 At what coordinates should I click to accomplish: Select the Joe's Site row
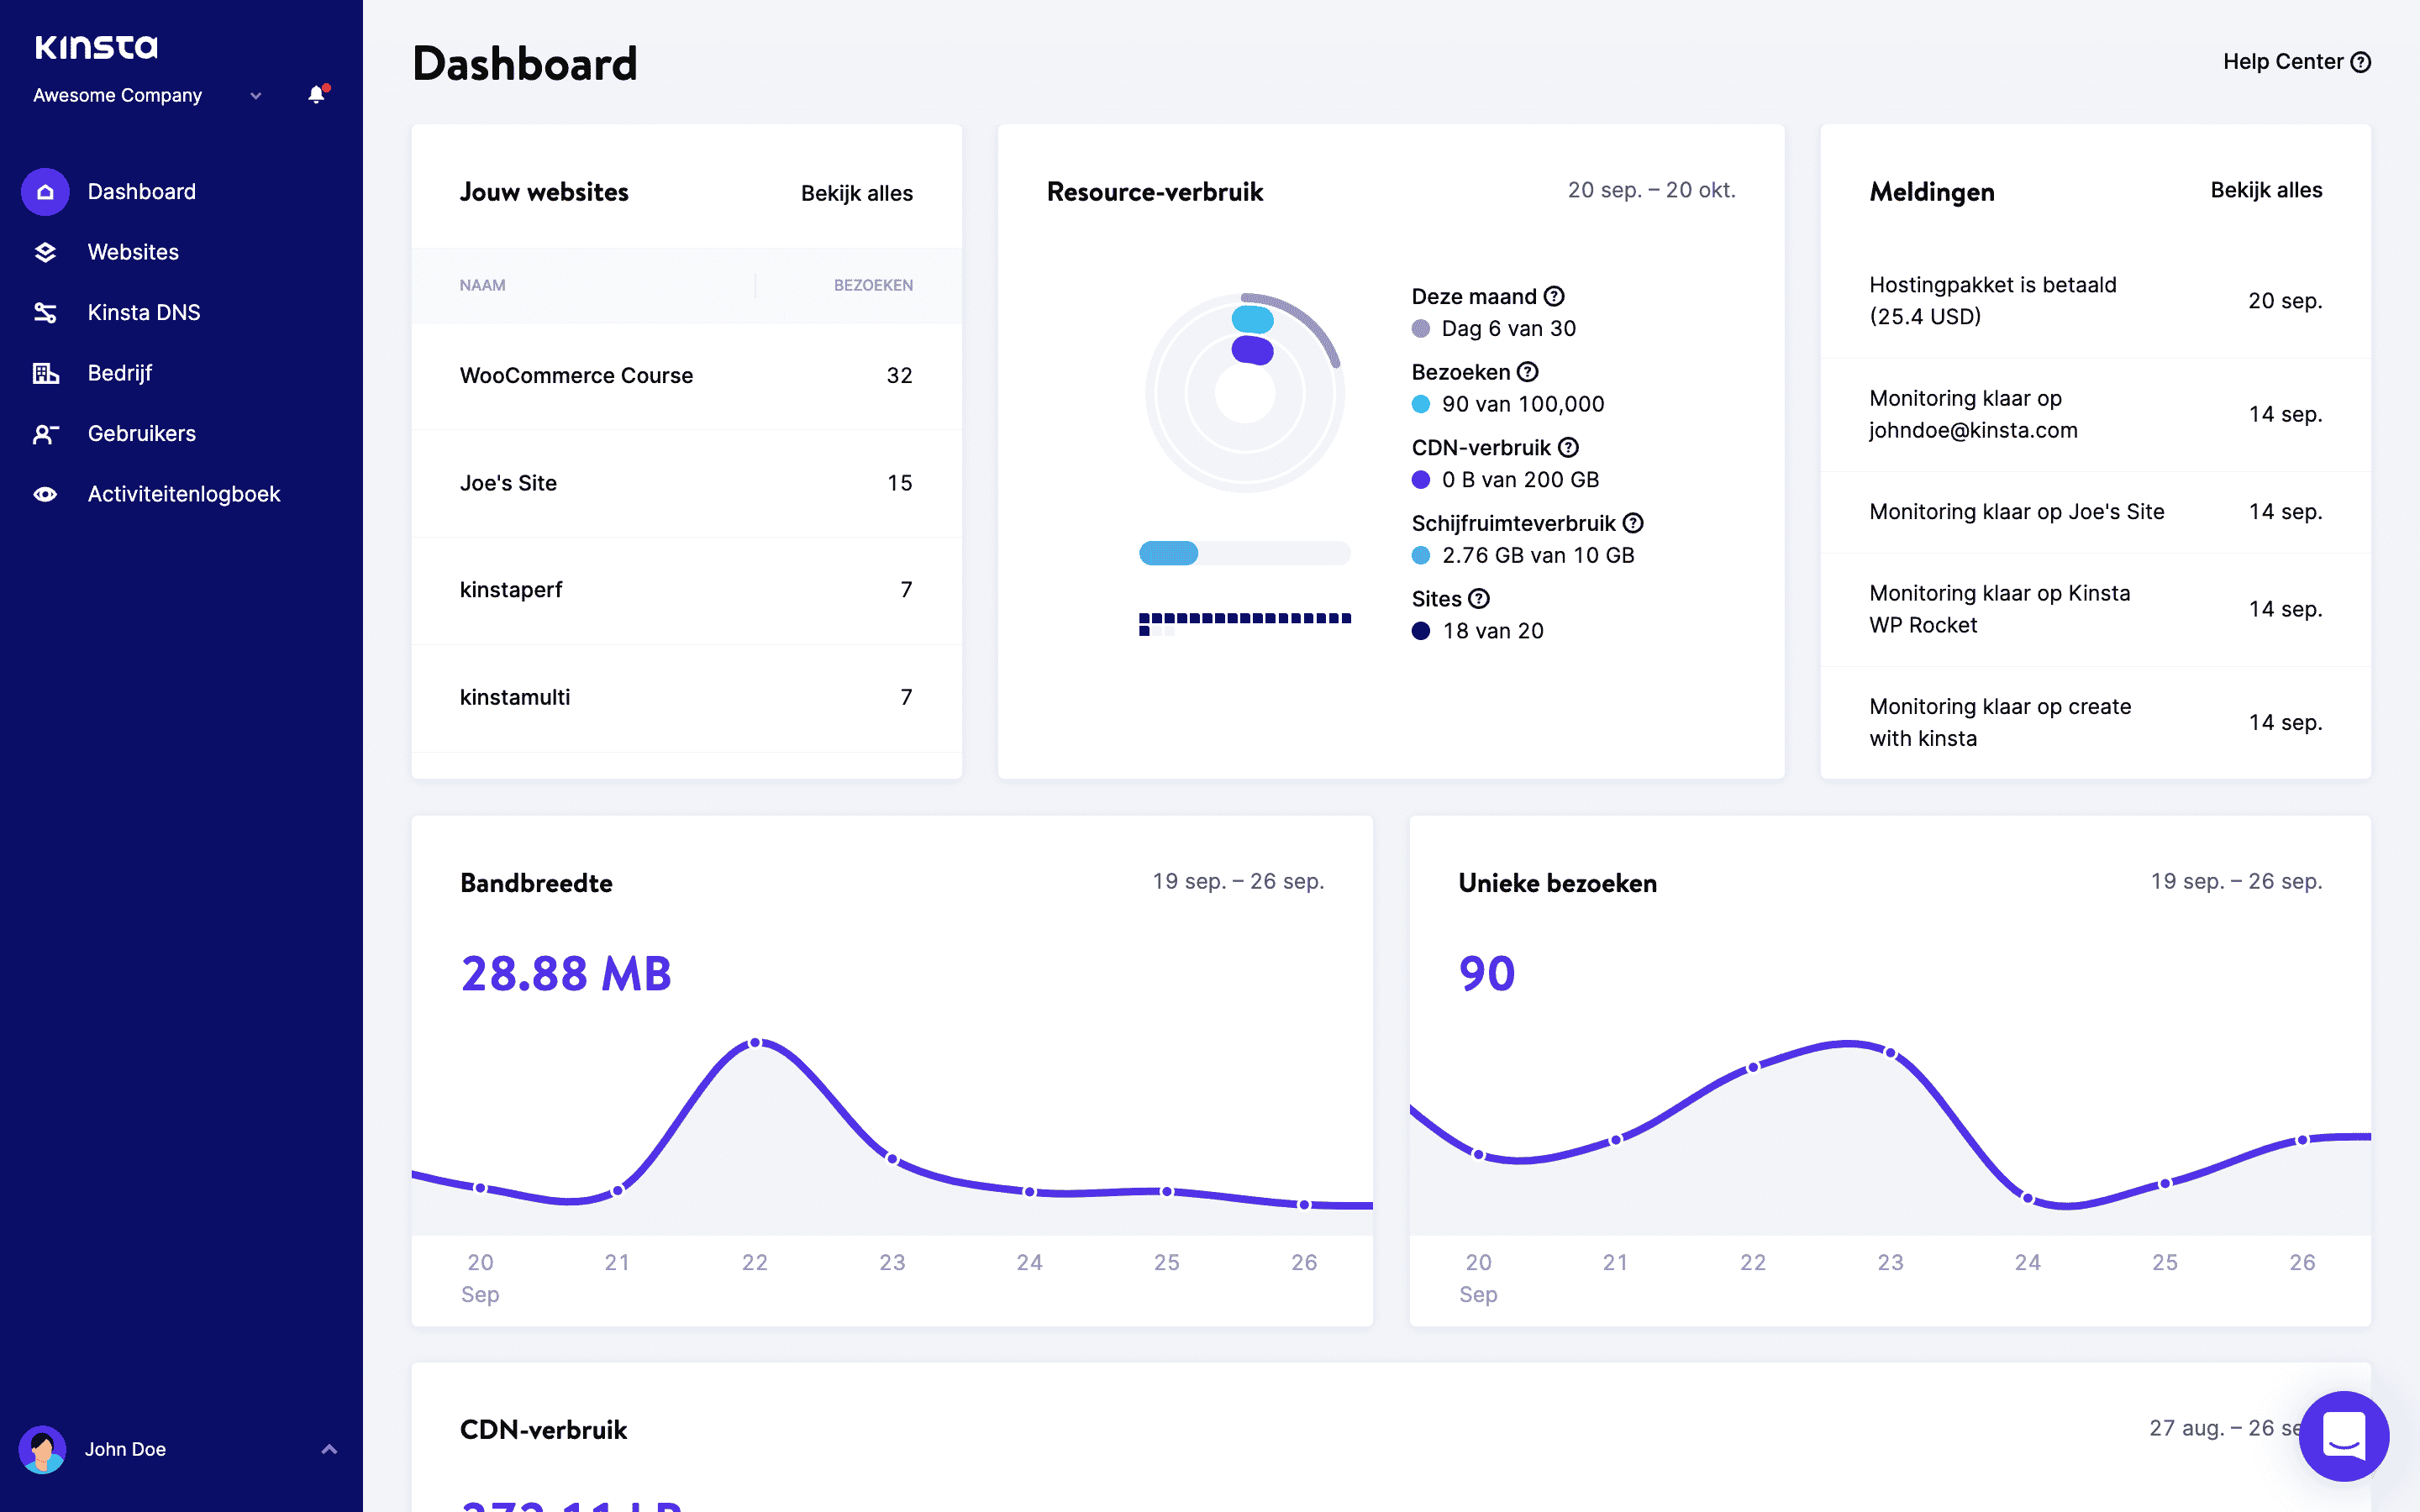(x=509, y=482)
